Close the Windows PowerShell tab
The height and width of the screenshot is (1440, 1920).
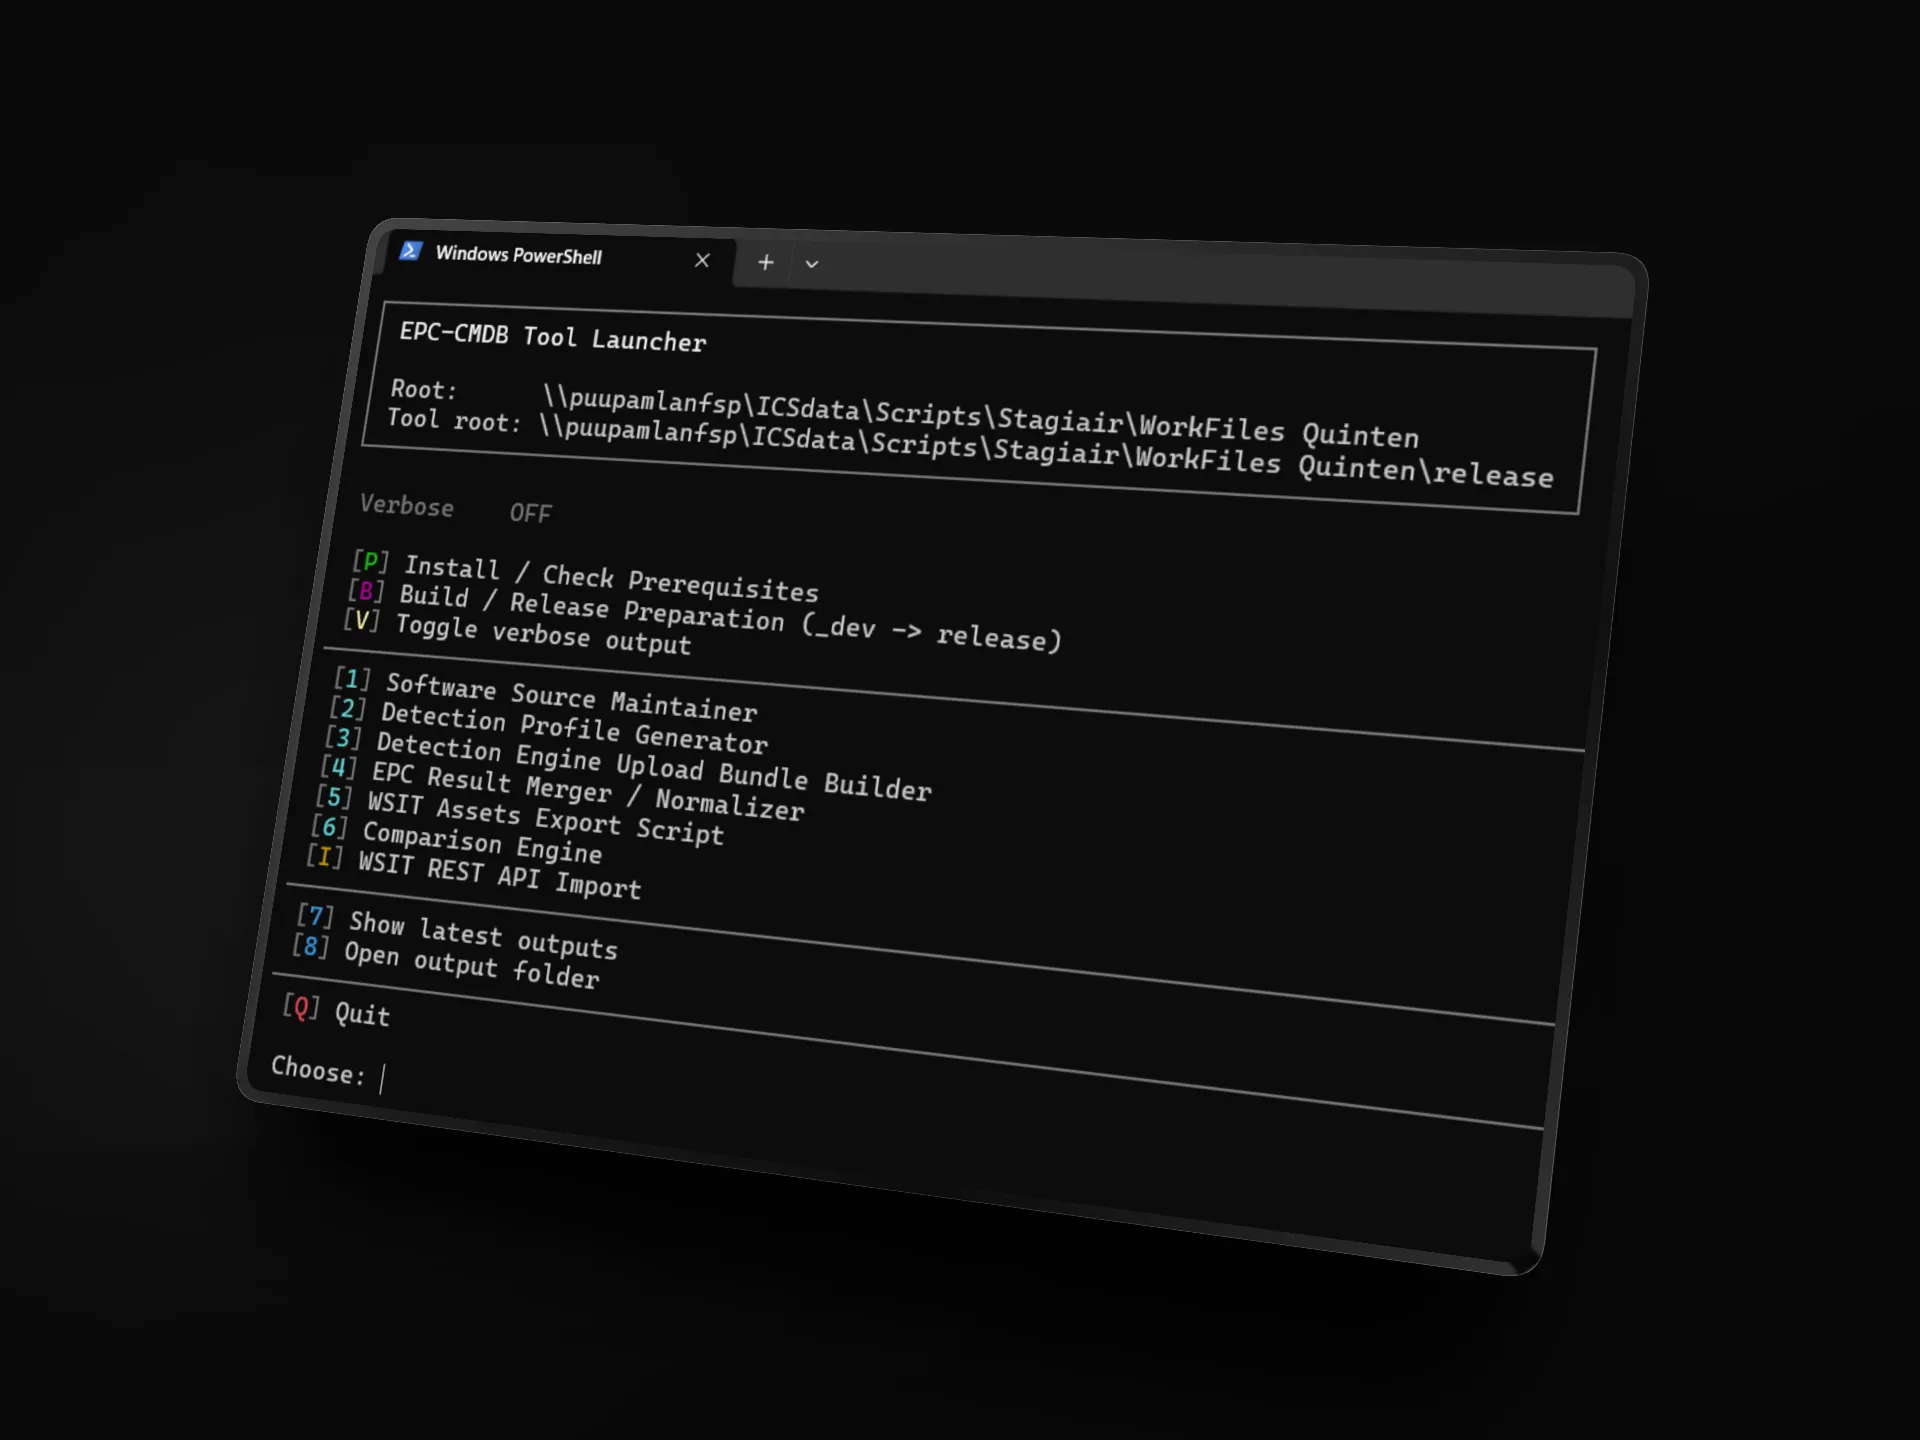coord(702,261)
